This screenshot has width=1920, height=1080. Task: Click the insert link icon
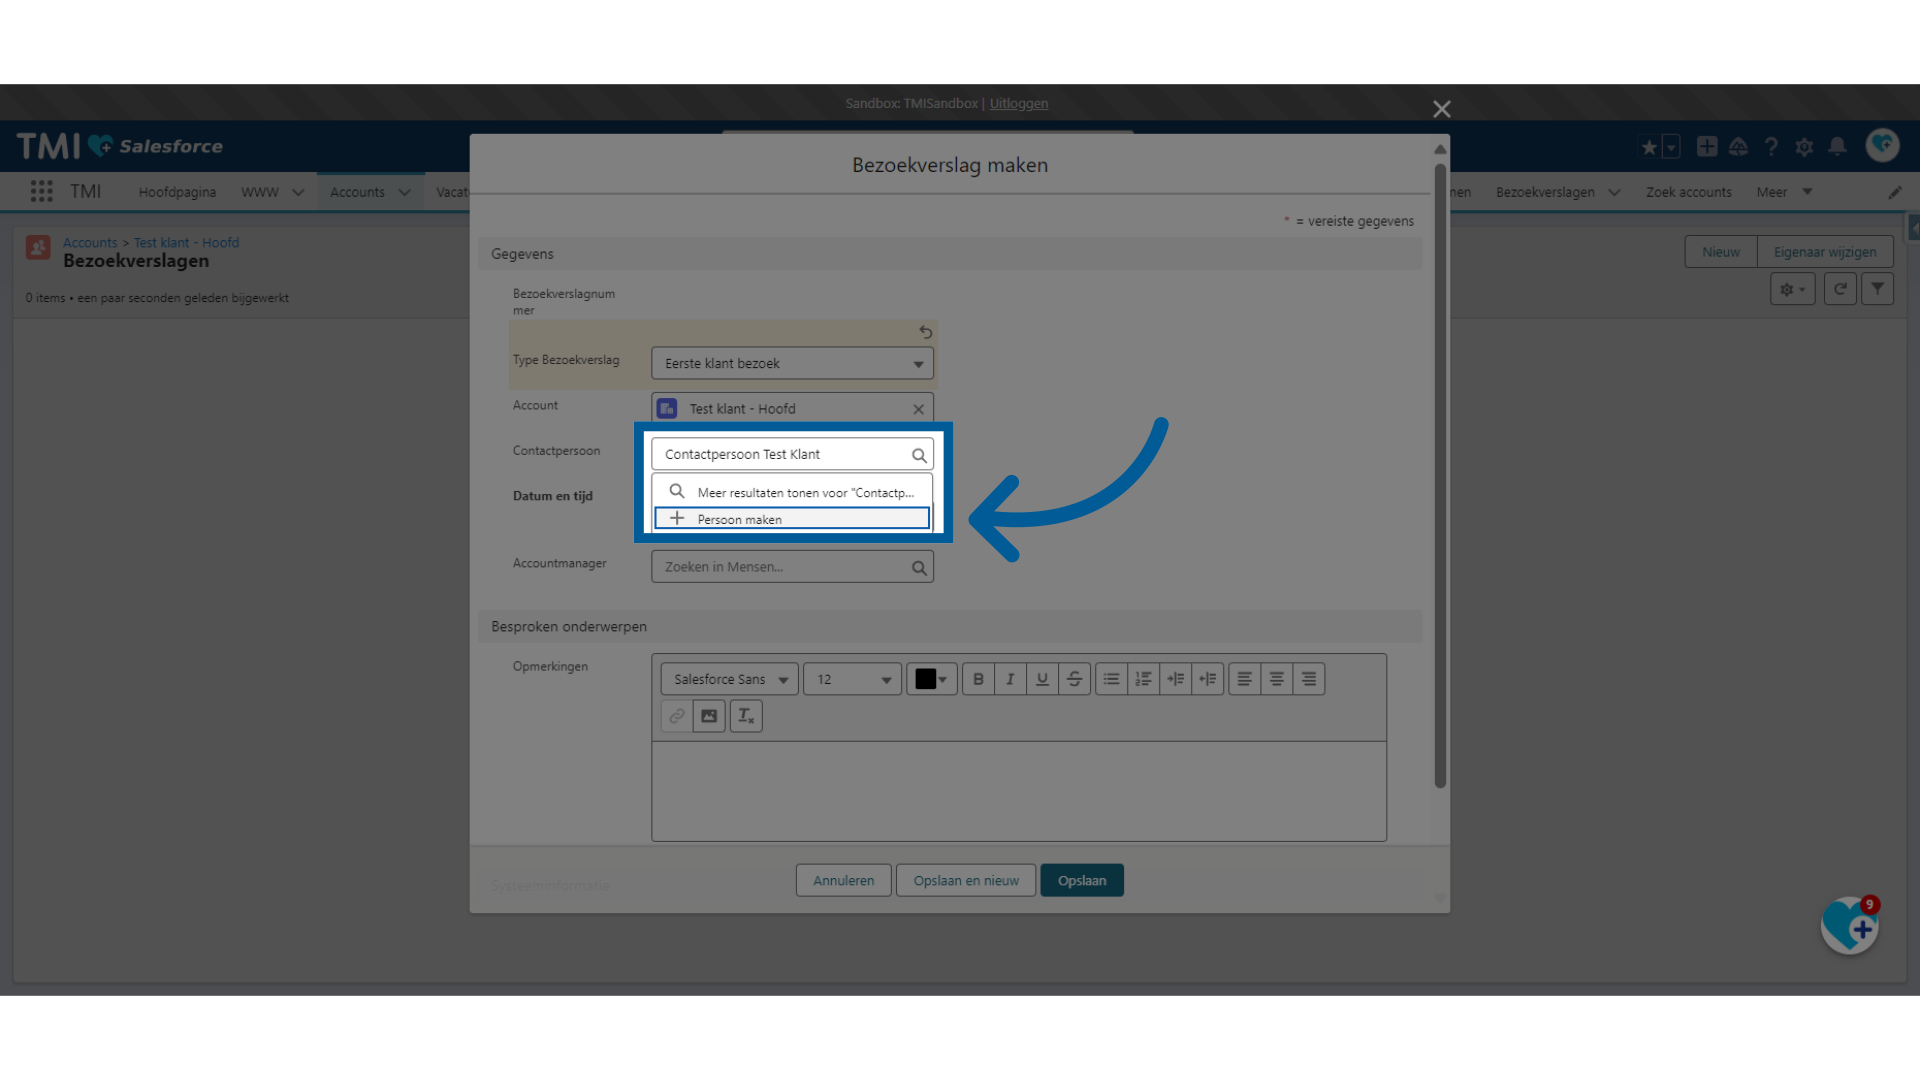click(x=677, y=716)
